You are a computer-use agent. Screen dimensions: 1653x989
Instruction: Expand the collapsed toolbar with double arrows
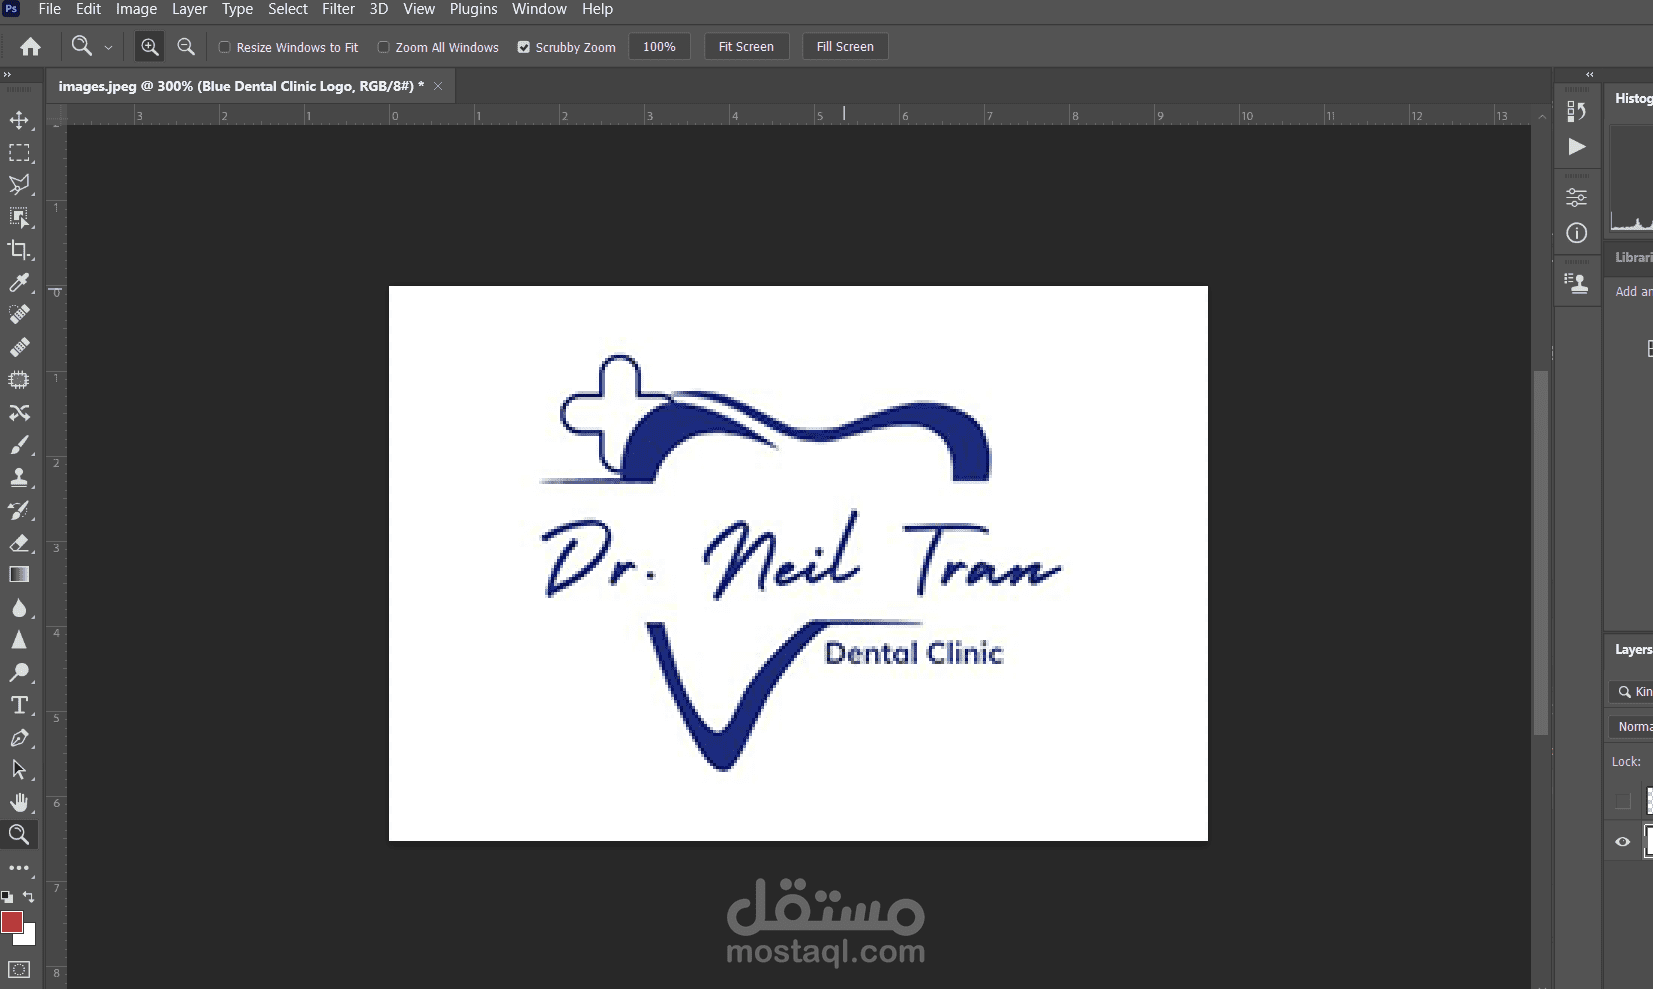coord(7,75)
